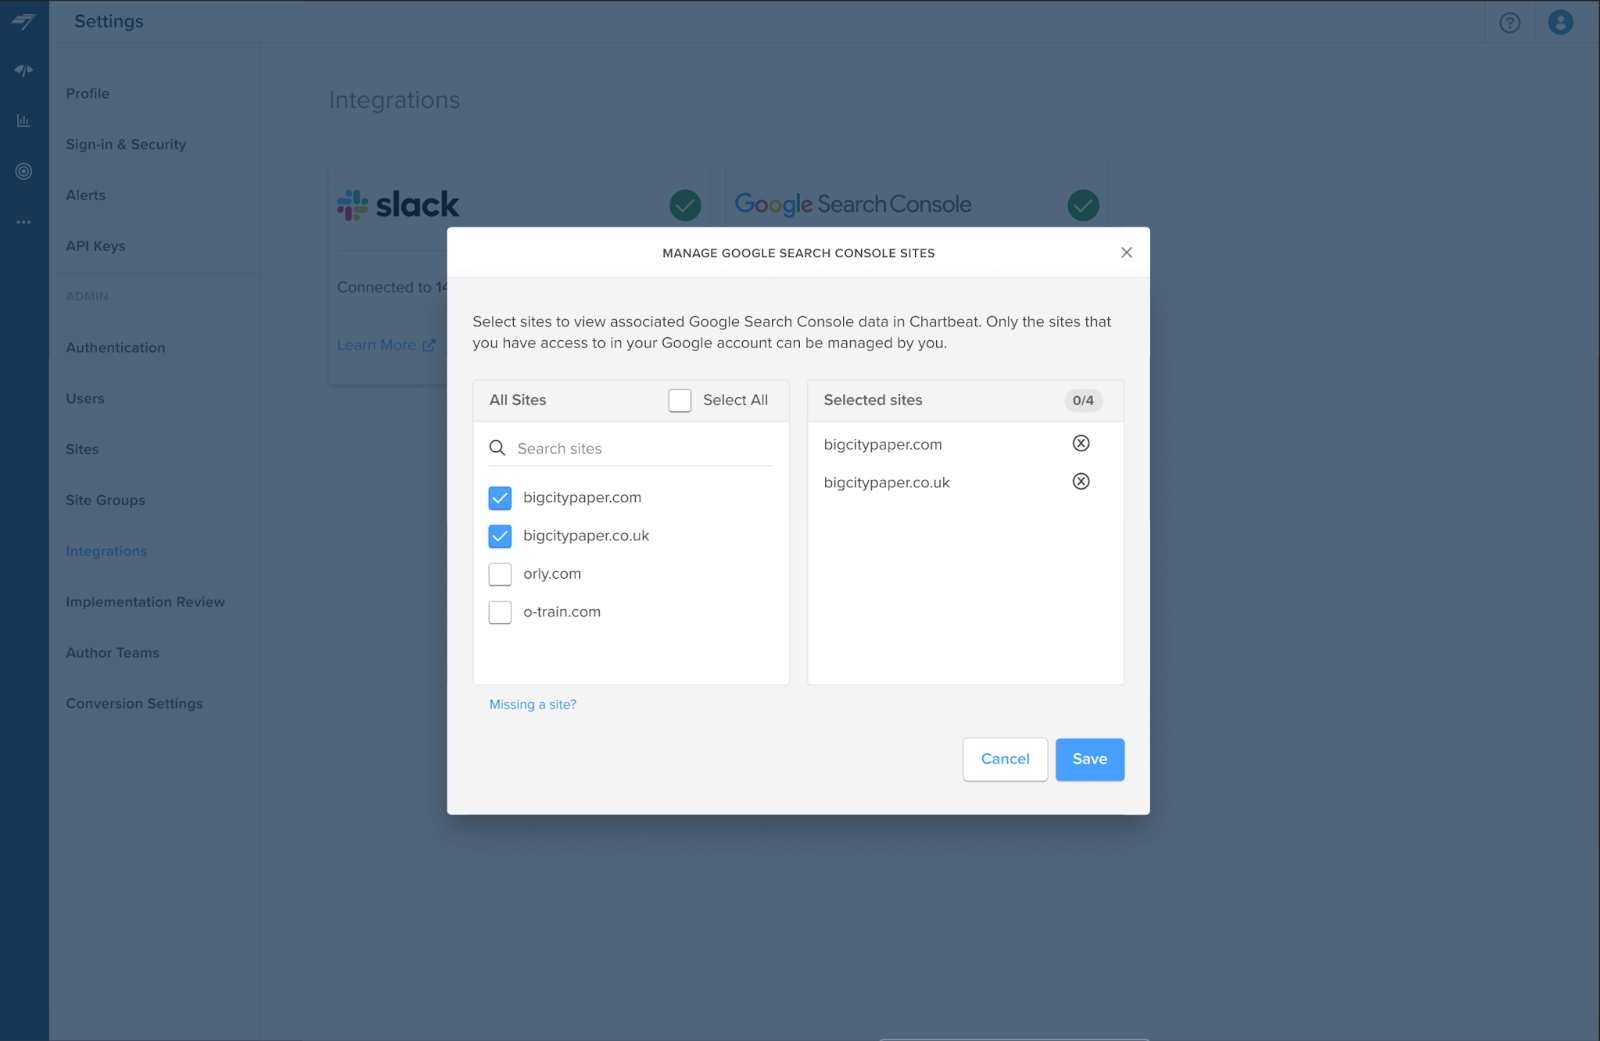This screenshot has height=1041, width=1600.
Task: Select Integrations in the sidebar
Action: click(106, 551)
